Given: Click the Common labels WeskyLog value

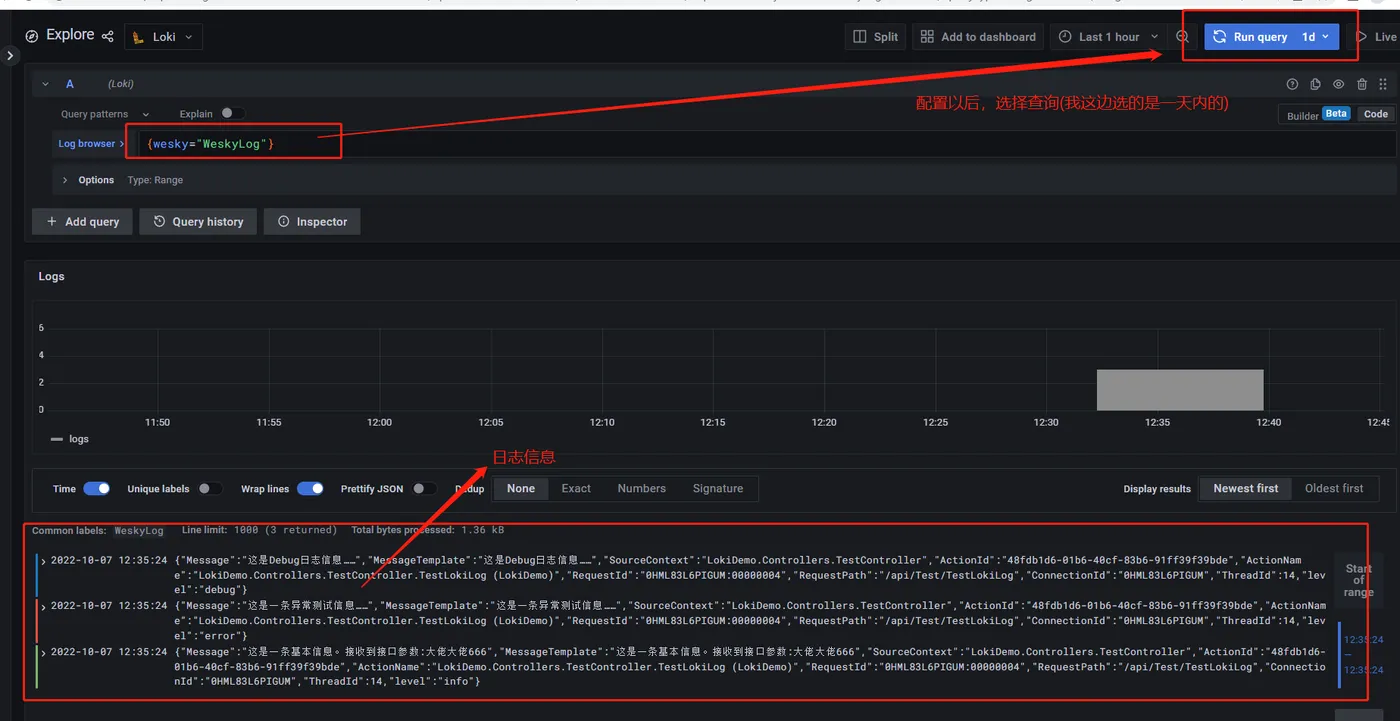Looking at the screenshot, I should tap(139, 530).
